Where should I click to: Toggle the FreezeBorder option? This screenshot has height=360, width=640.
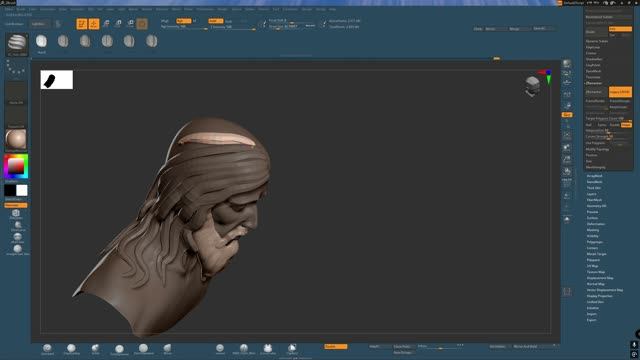click(597, 101)
